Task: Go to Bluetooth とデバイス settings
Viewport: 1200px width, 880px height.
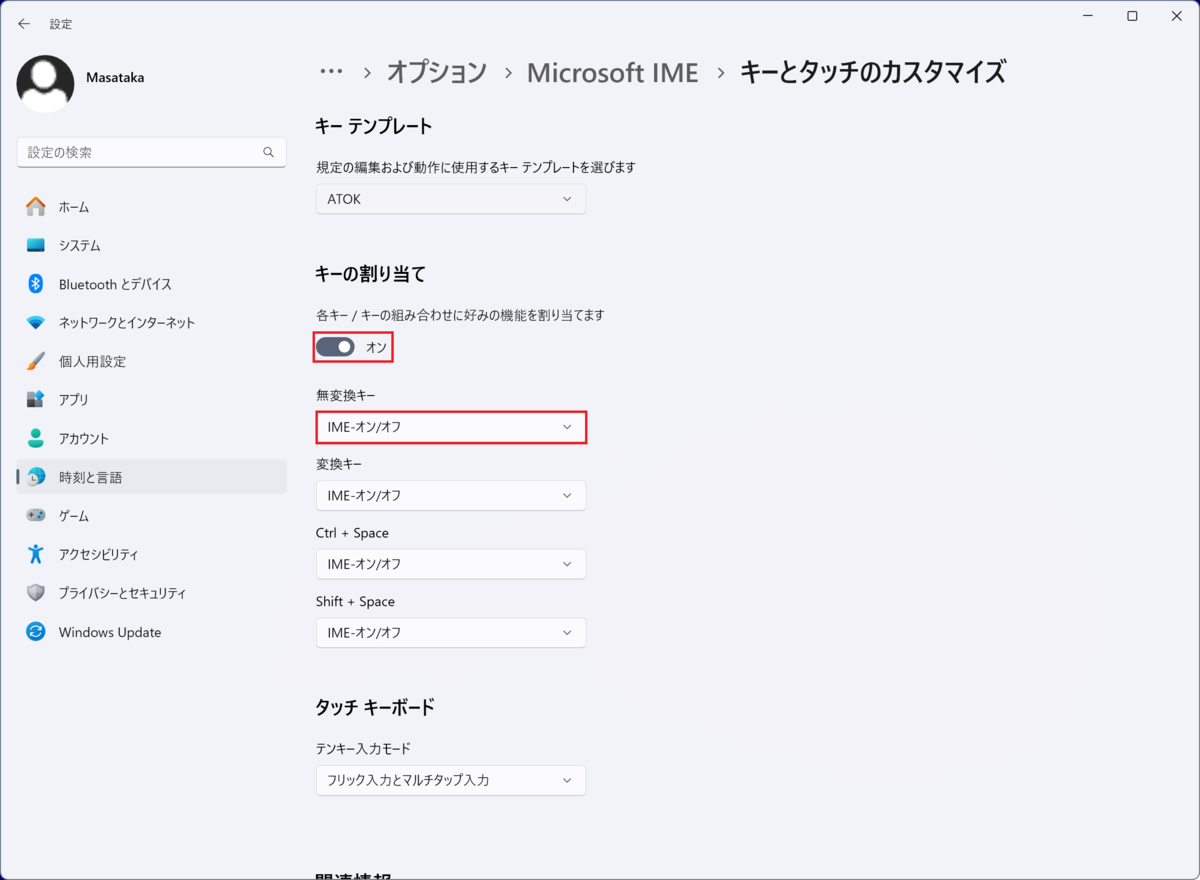Action: 115,285
